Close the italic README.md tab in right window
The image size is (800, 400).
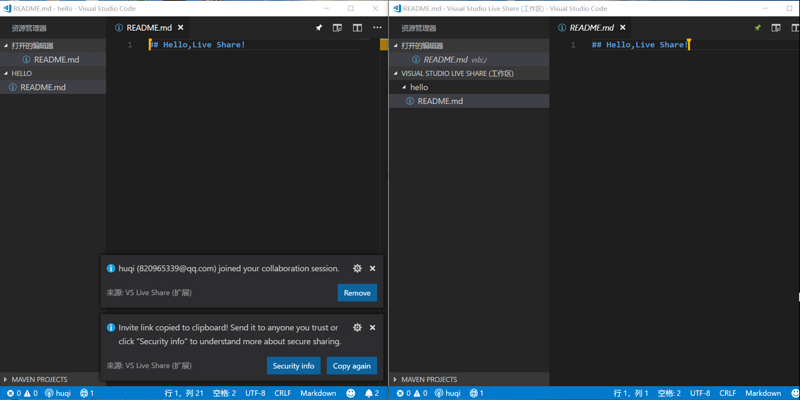pos(622,28)
